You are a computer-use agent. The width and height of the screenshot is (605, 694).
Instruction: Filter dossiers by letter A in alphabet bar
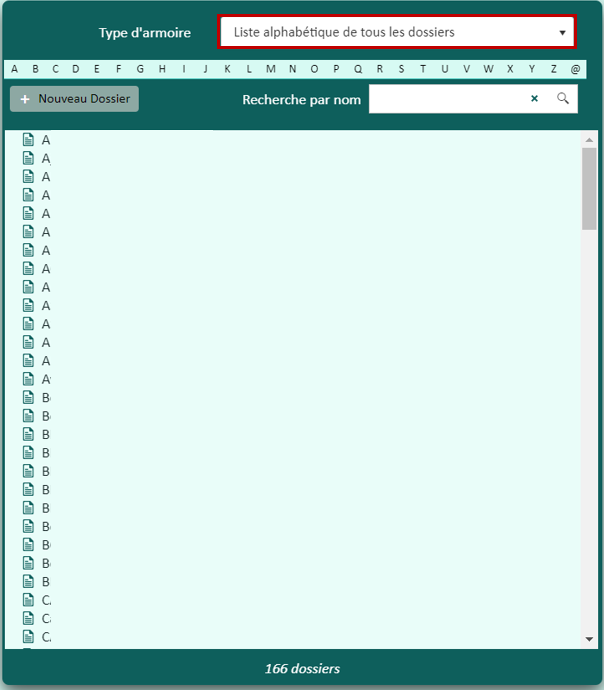(x=14, y=69)
